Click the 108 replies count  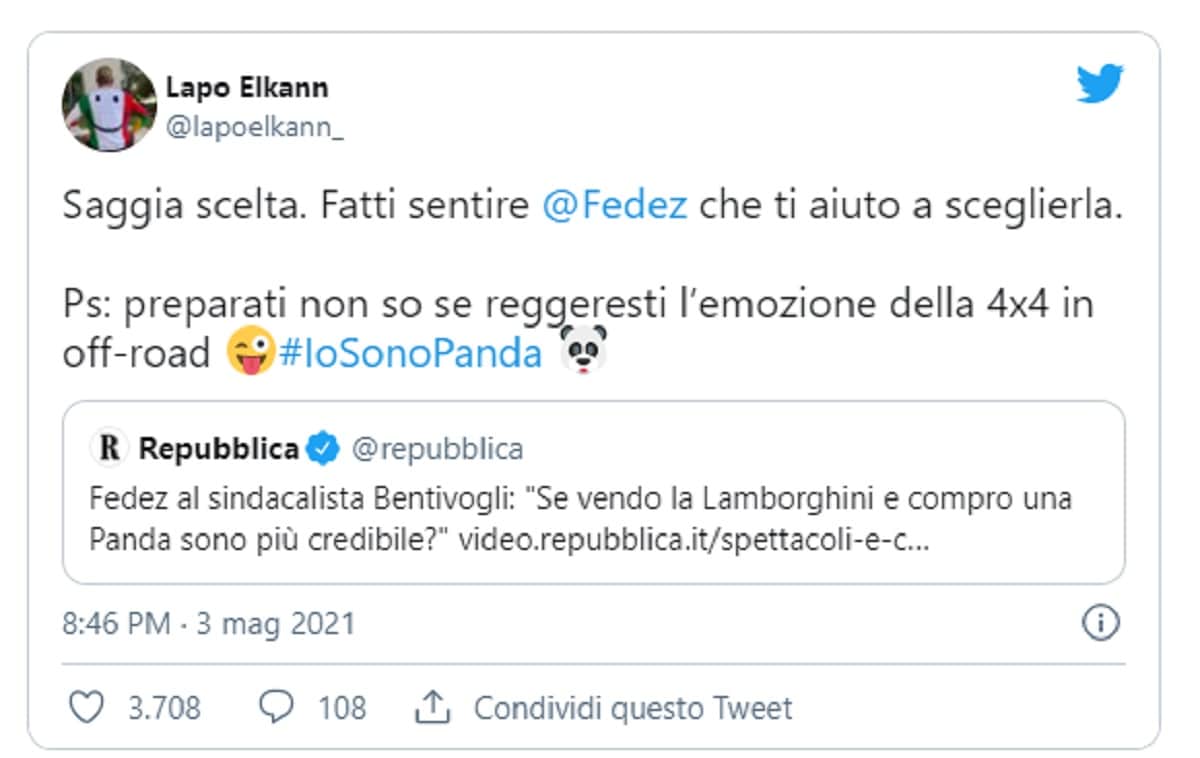(341, 708)
